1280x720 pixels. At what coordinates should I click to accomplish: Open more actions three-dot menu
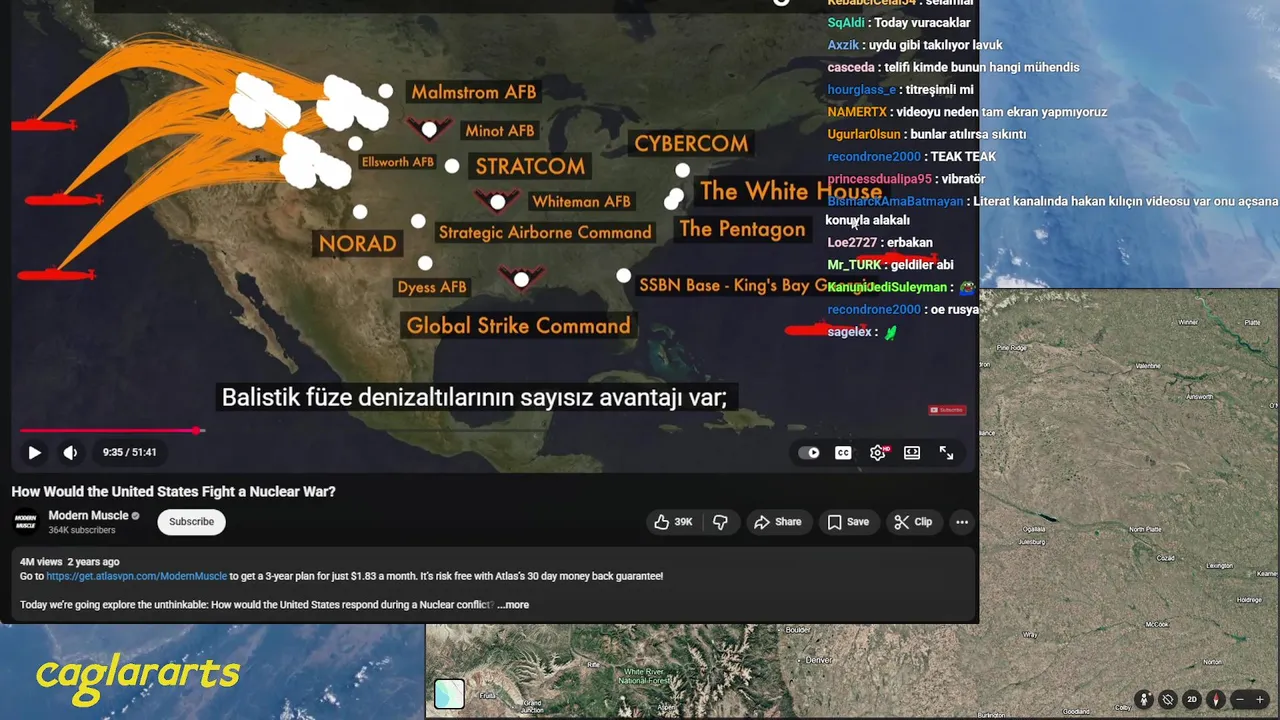962,522
